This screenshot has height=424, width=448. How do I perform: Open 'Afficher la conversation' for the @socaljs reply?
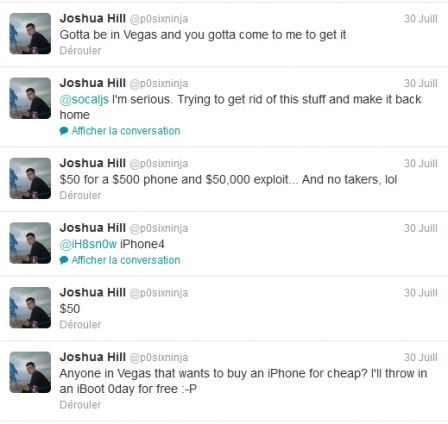coord(126,131)
